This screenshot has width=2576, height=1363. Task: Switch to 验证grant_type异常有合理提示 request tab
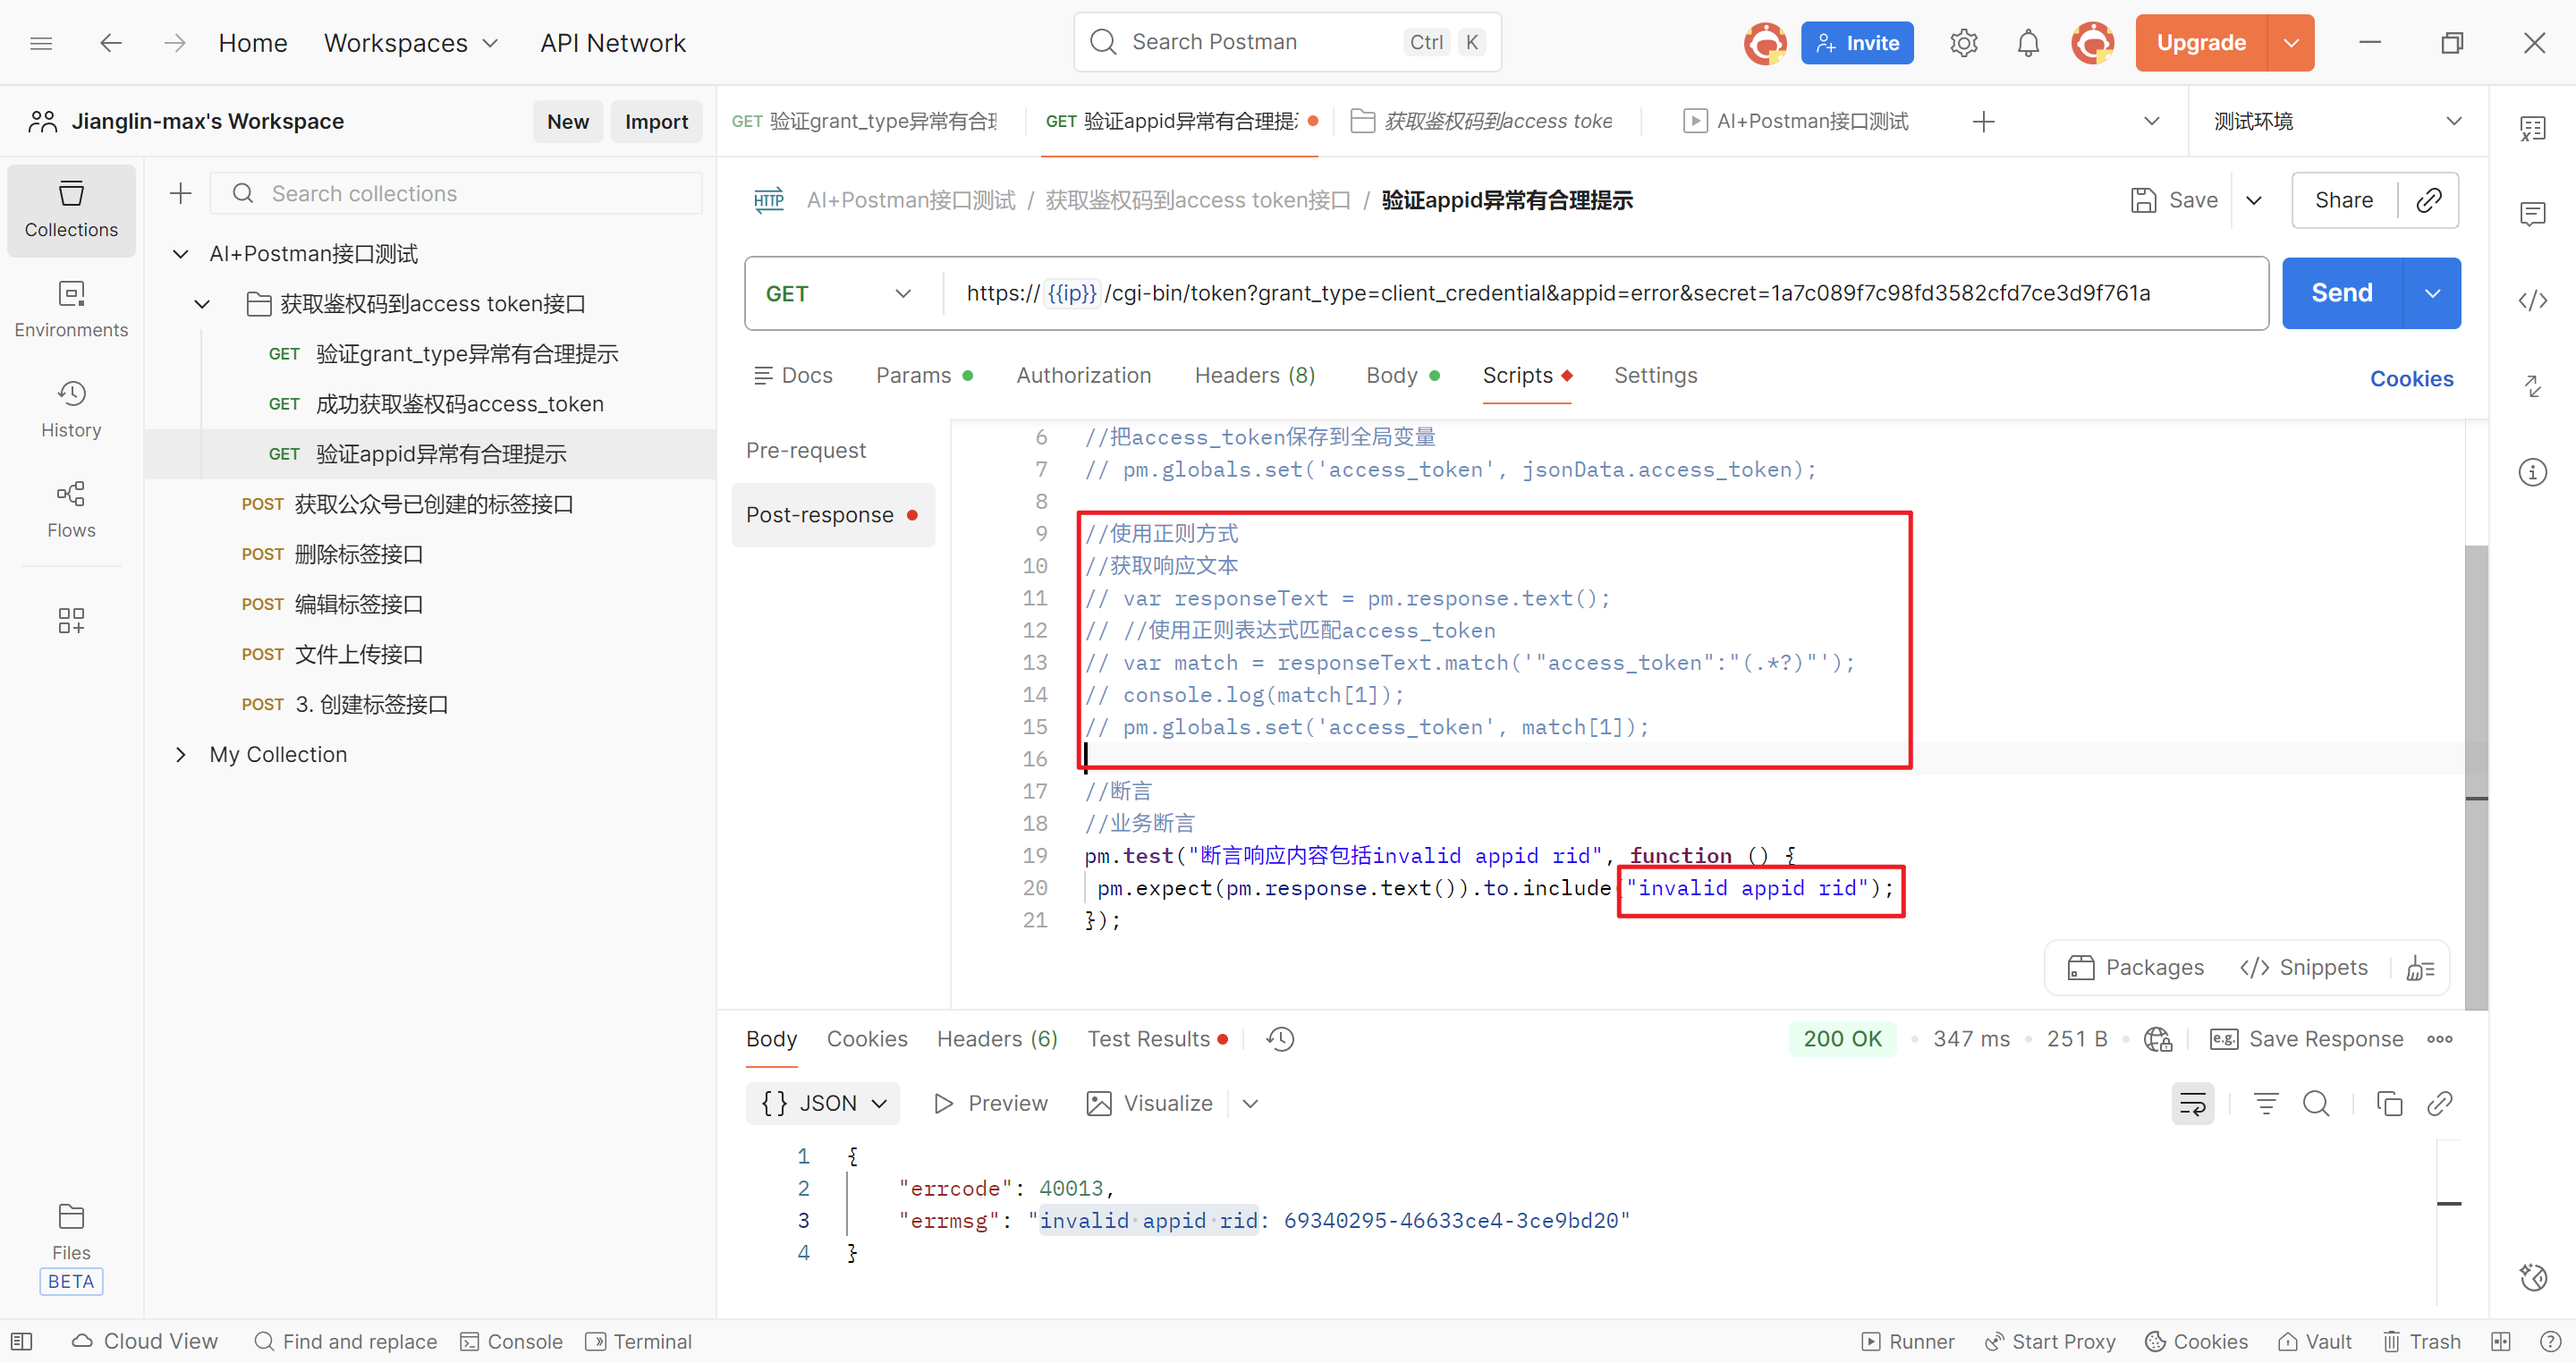pyautogui.click(x=864, y=121)
